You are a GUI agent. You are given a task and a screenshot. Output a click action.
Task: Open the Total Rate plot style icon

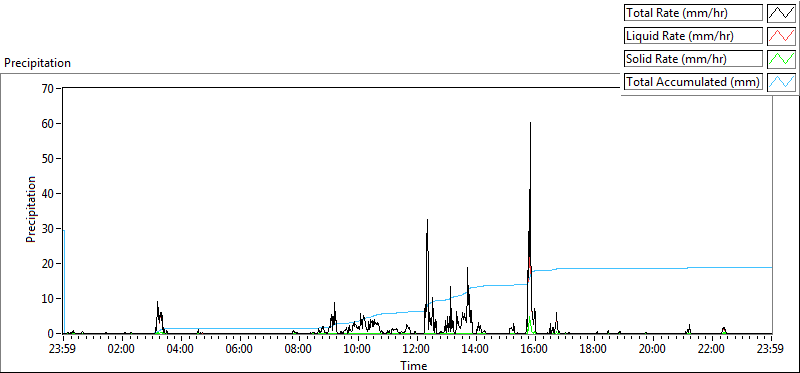tap(781, 13)
